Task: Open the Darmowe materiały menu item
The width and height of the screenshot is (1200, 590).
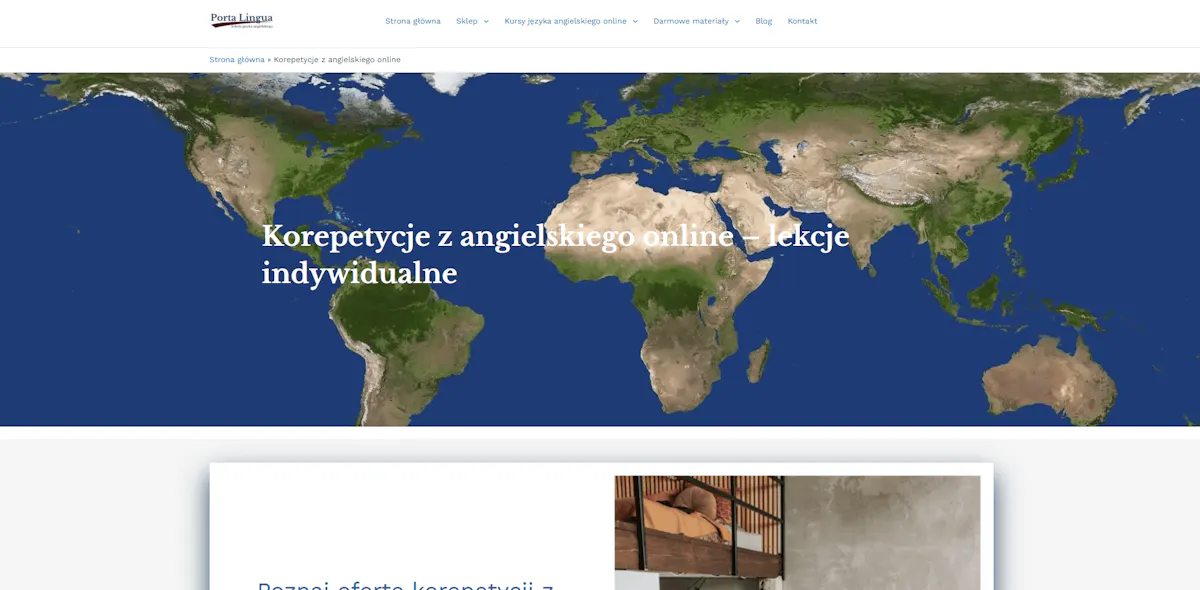Action: (x=691, y=21)
